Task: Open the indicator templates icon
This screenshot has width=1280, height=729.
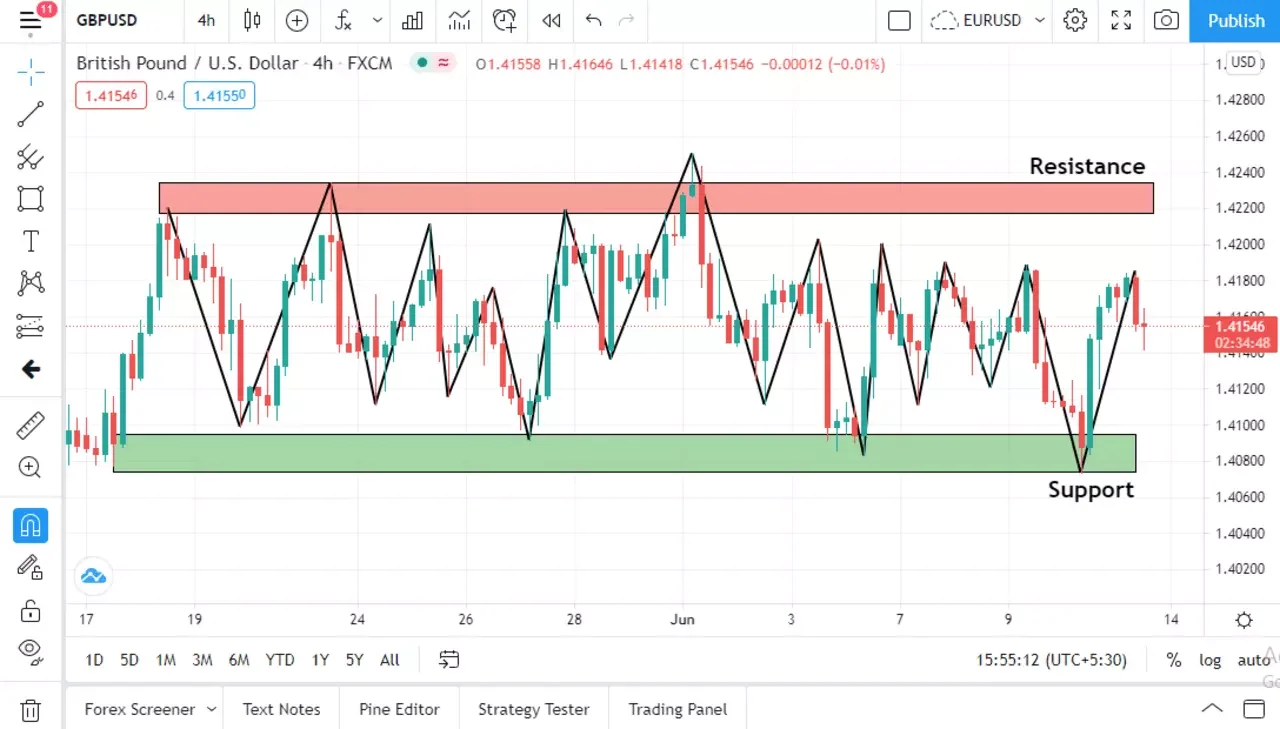Action: pyautogui.click(x=459, y=20)
